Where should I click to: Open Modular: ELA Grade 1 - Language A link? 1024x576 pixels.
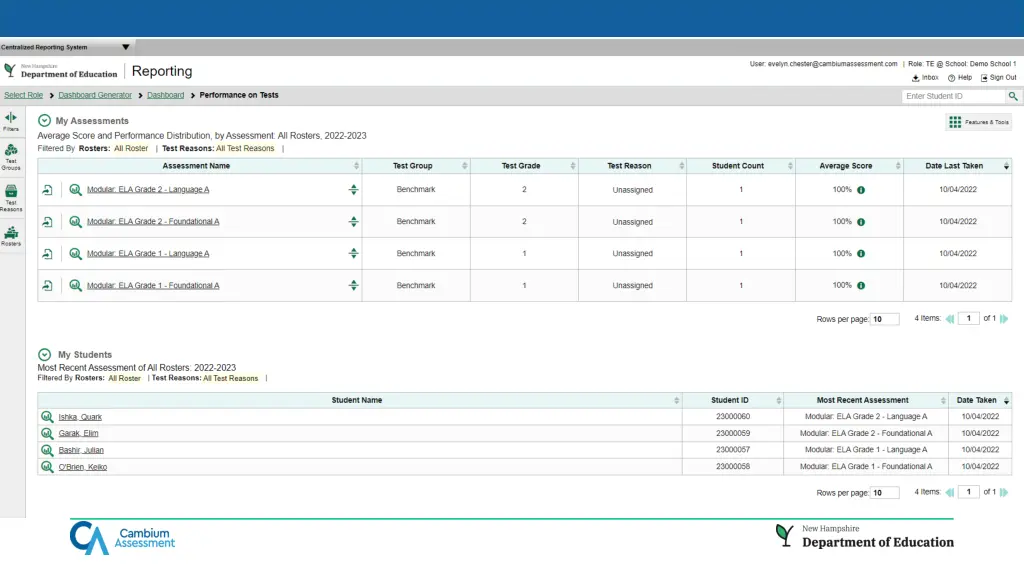point(148,253)
